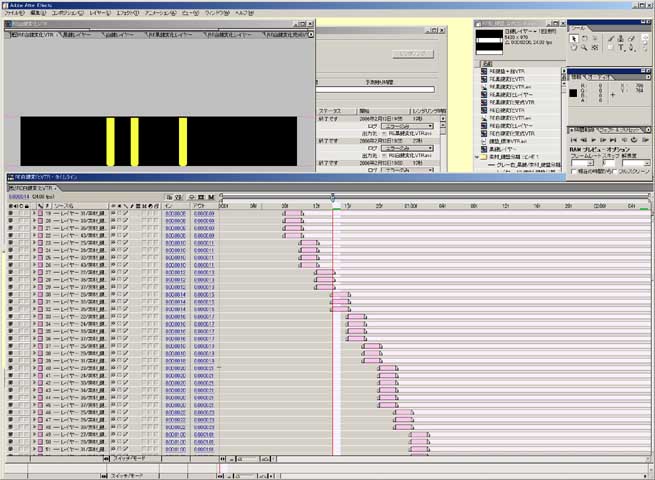The image size is (655, 480).
Task: Hide video for layer 19
Action: click(x=10, y=213)
